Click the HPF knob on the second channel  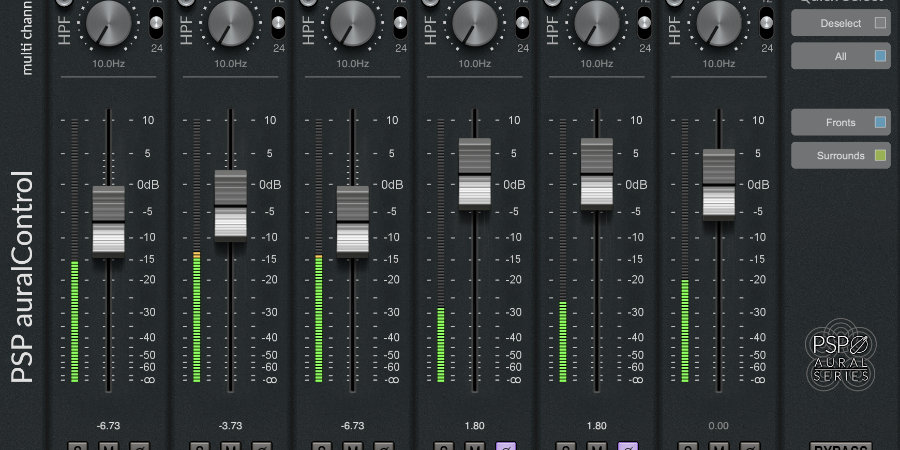coord(231,23)
